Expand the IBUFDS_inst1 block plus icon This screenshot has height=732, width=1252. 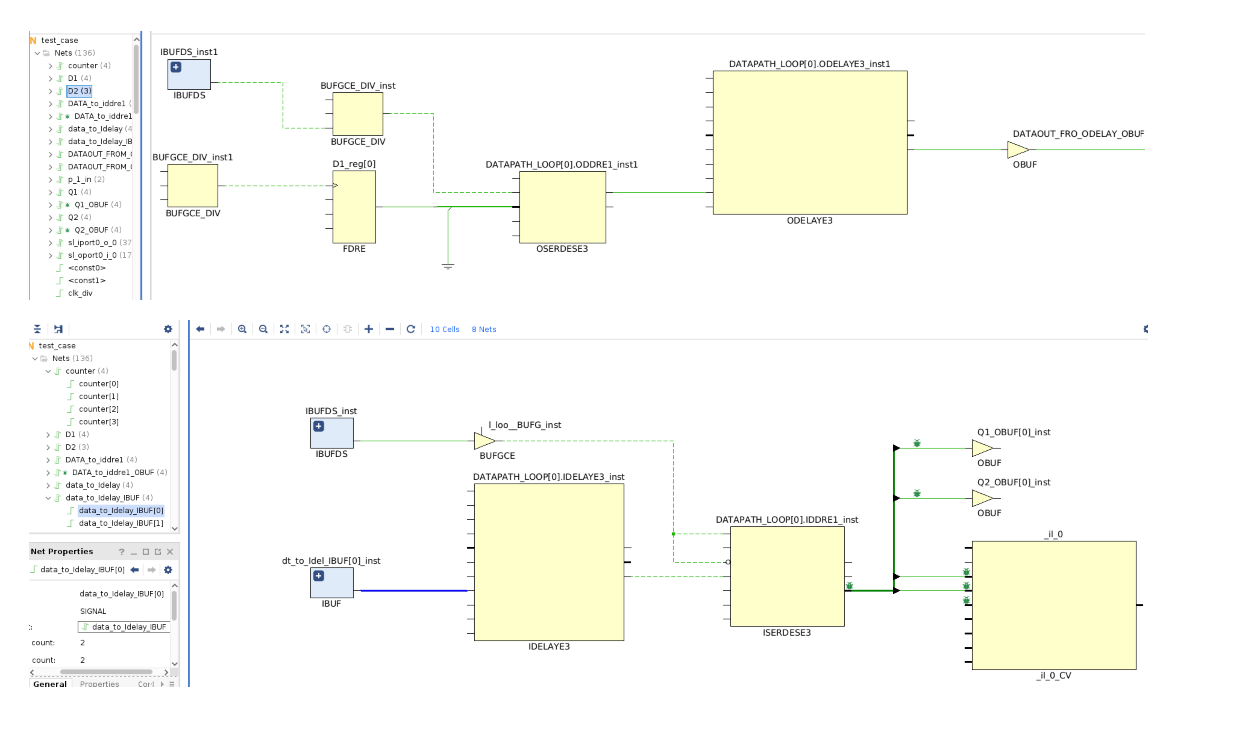(x=176, y=67)
